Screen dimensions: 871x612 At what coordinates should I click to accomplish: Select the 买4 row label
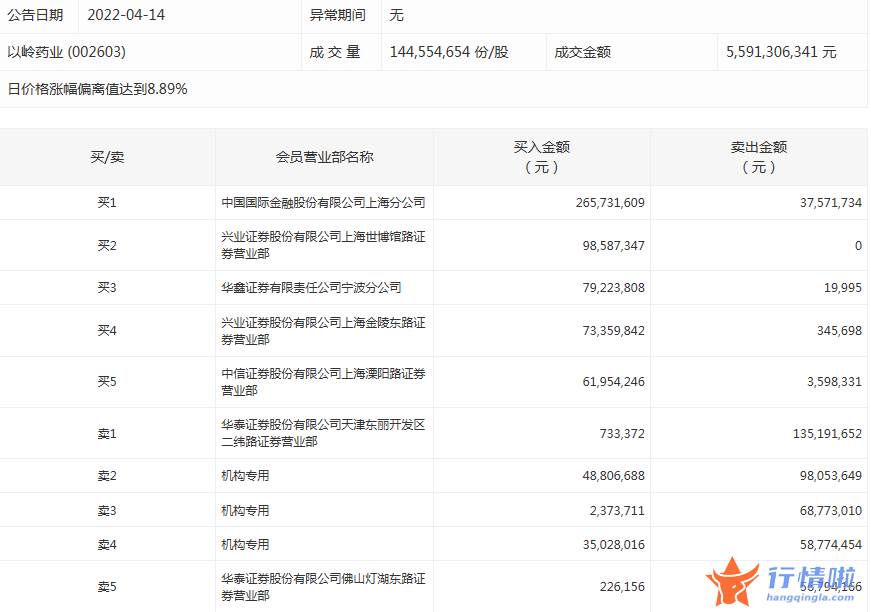click(107, 331)
